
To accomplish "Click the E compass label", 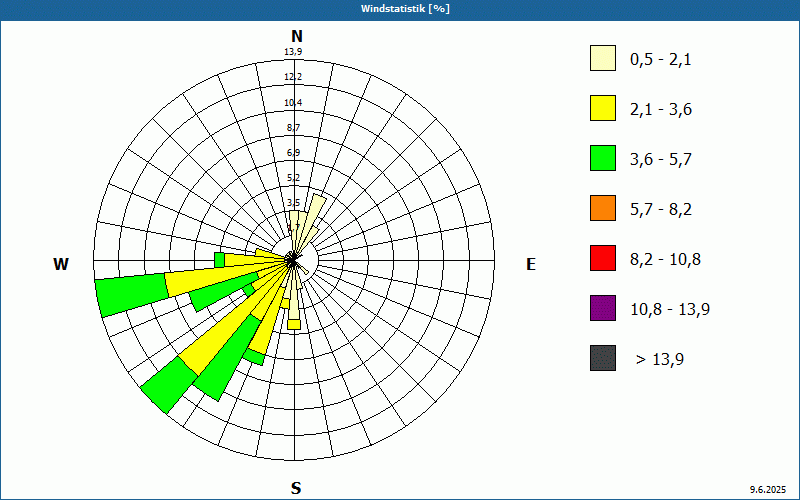I will coord(531,264).
